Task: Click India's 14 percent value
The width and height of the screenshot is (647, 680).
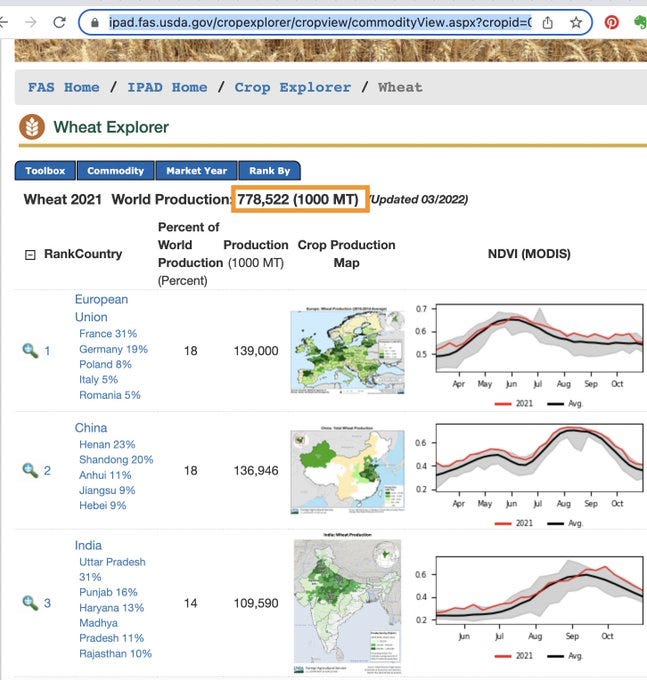Action: click(x=190, y=603)
